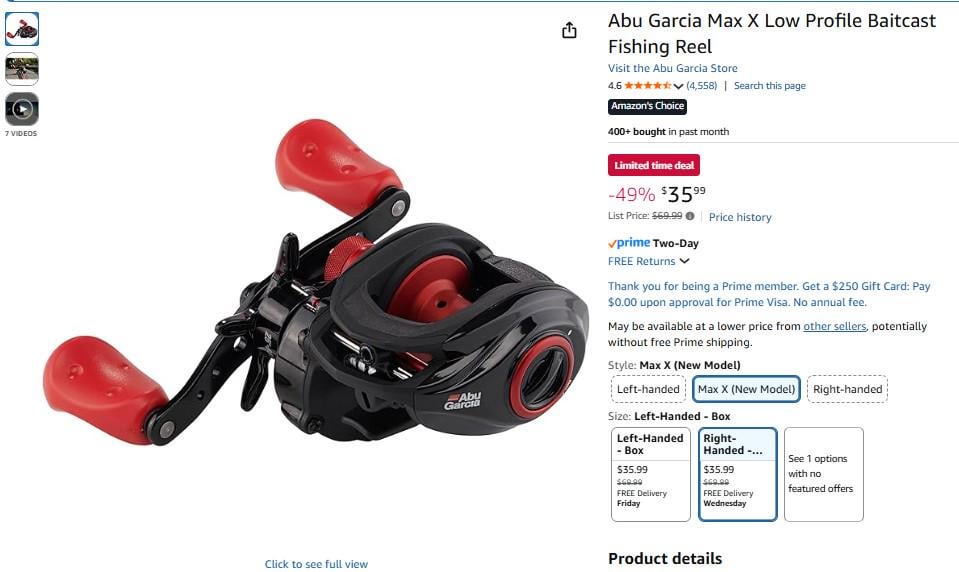This screenshot has height=572, width=959.
Task: Select the first reel product thumbnail
Action: 22,29
